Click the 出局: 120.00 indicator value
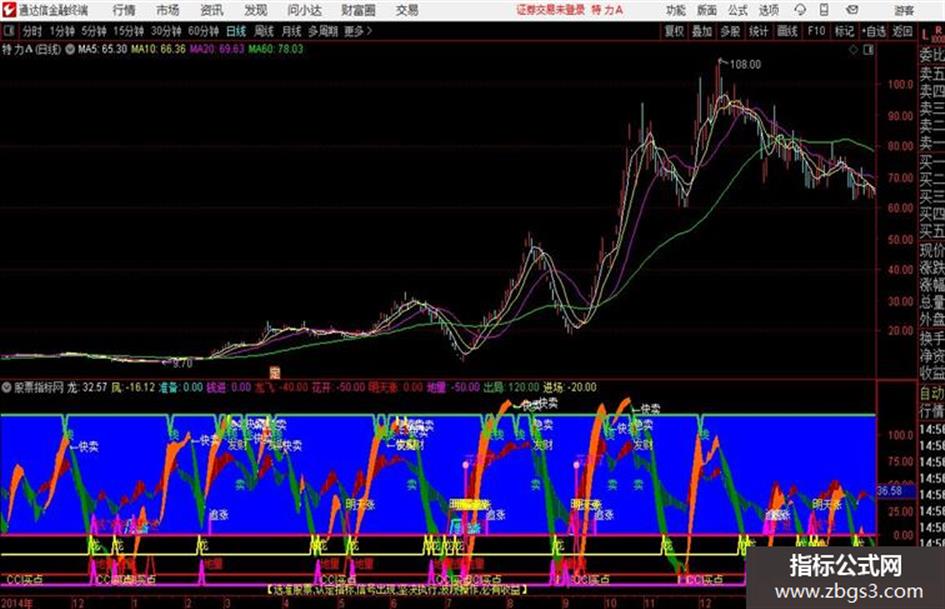 (x=511, y=387)
